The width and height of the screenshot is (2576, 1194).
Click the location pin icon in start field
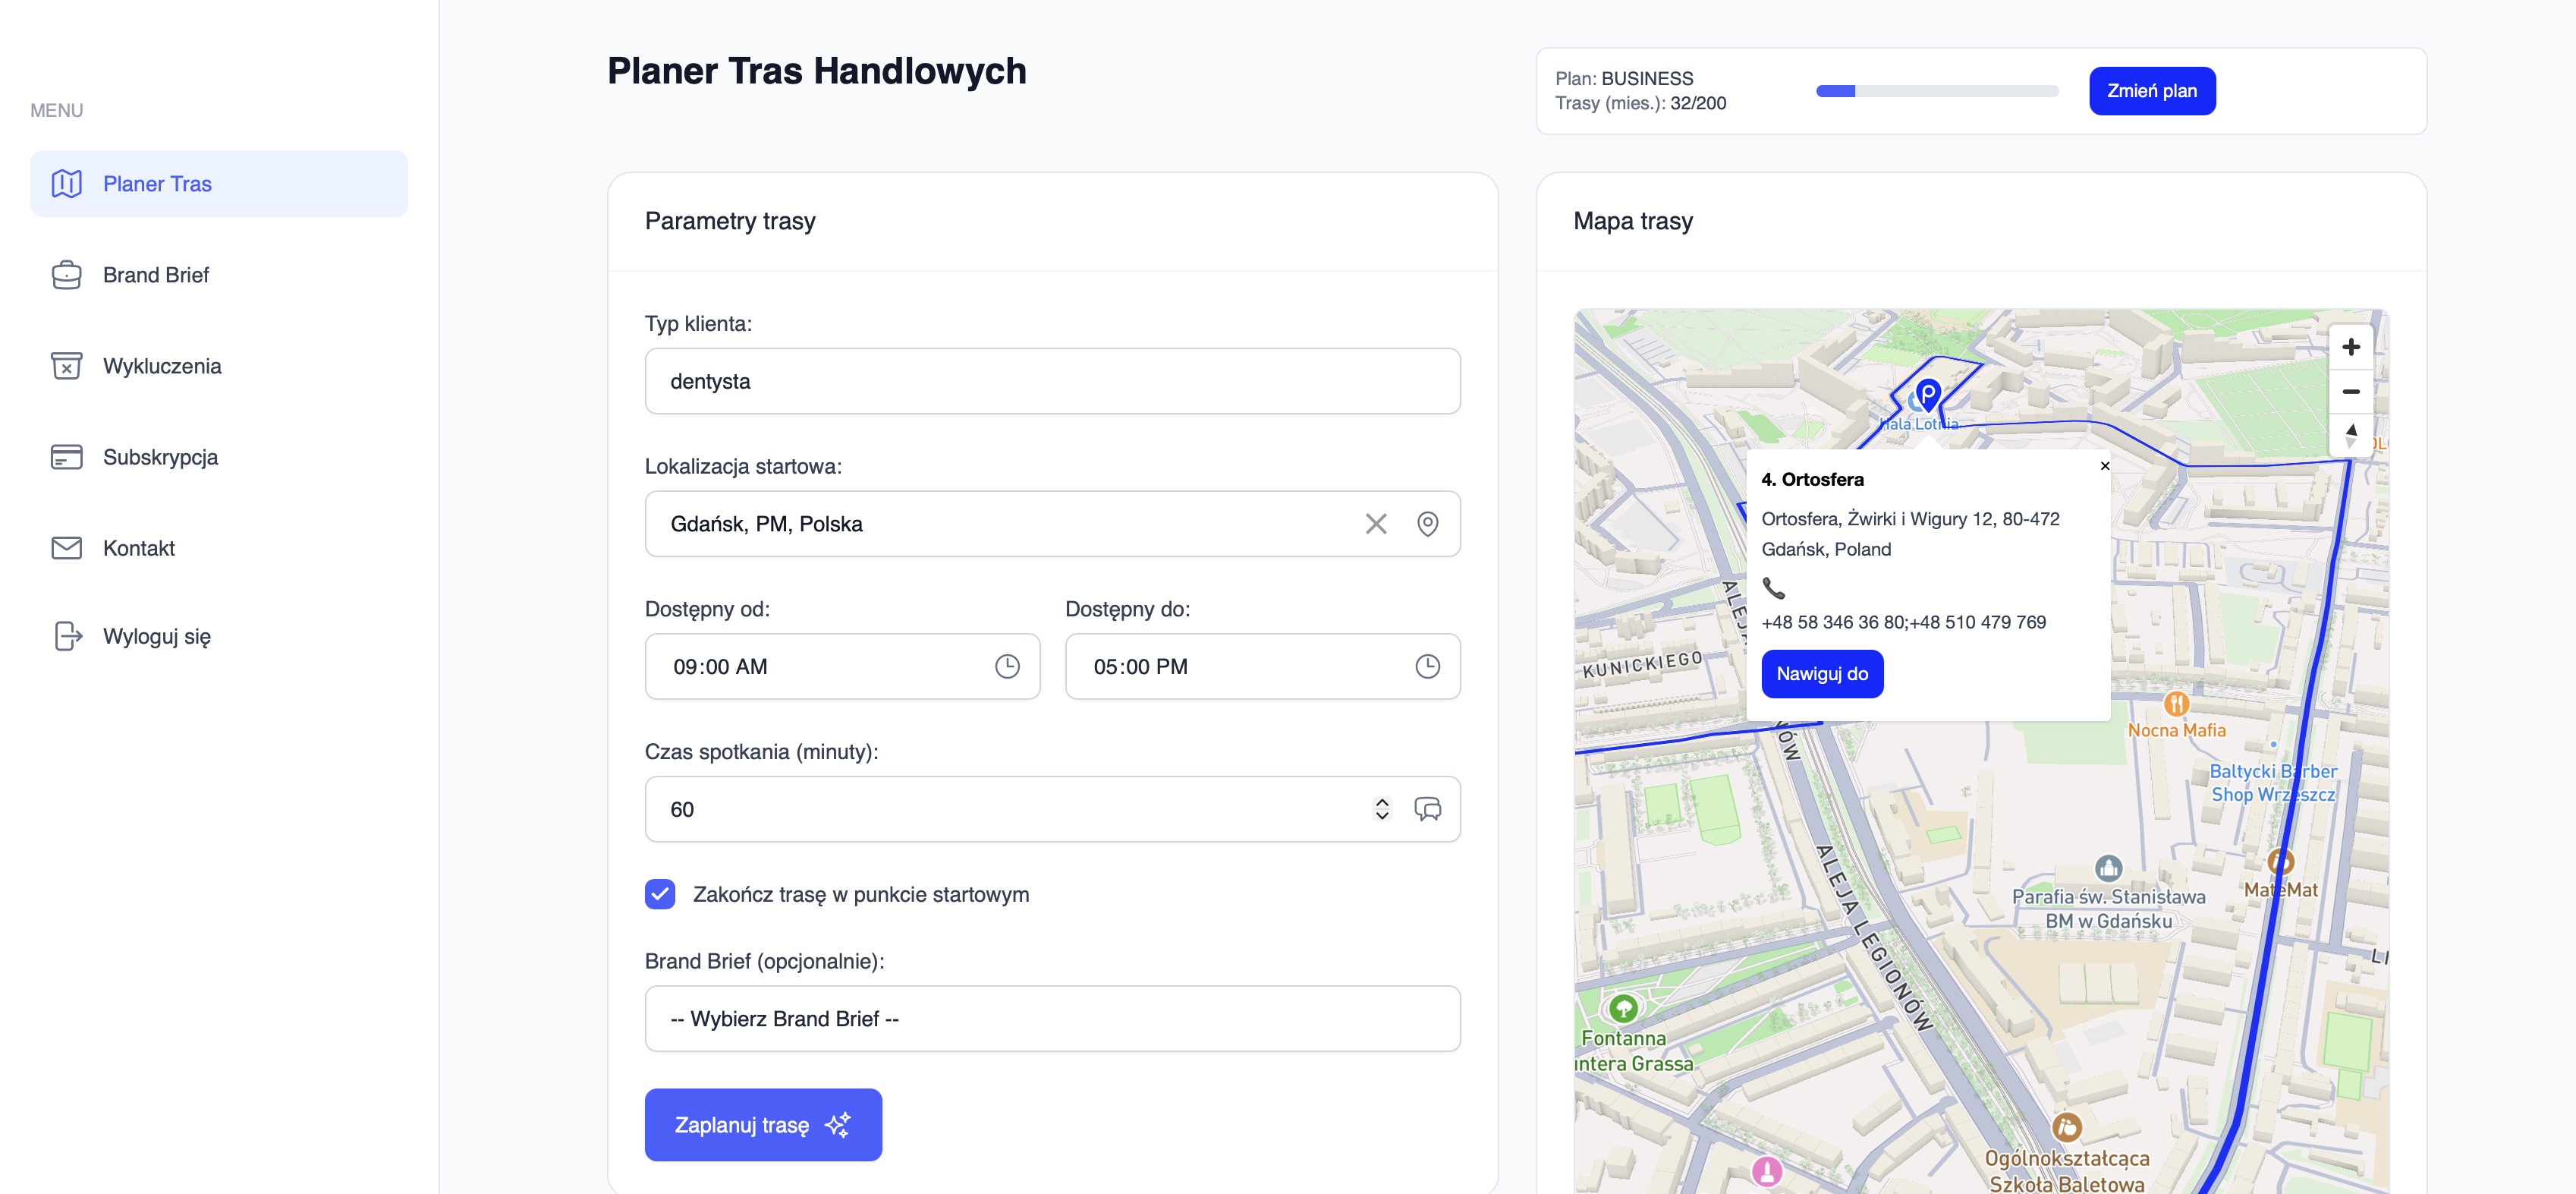pyautogui.click(x=1427, y=524)
